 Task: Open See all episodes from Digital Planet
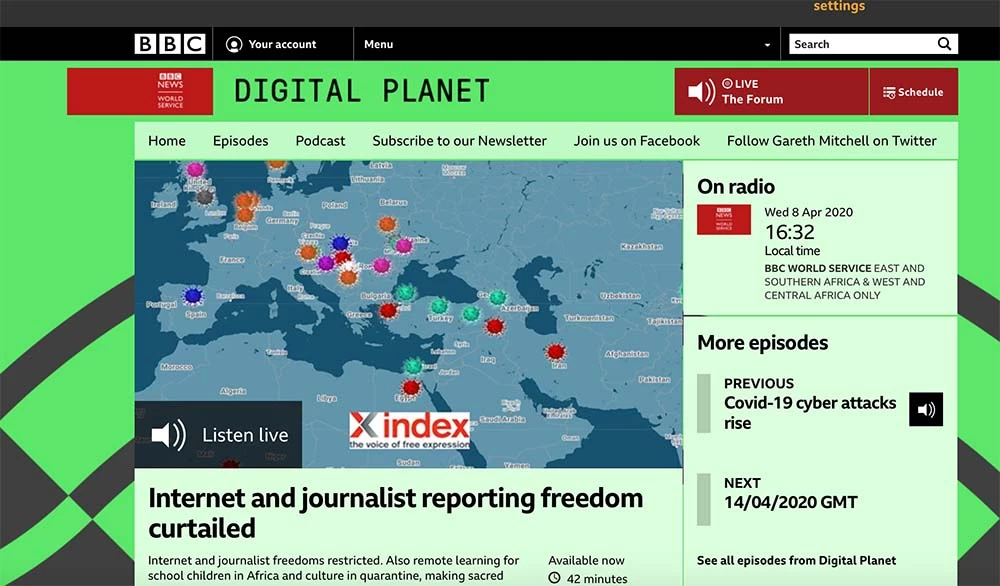(796, 560)
